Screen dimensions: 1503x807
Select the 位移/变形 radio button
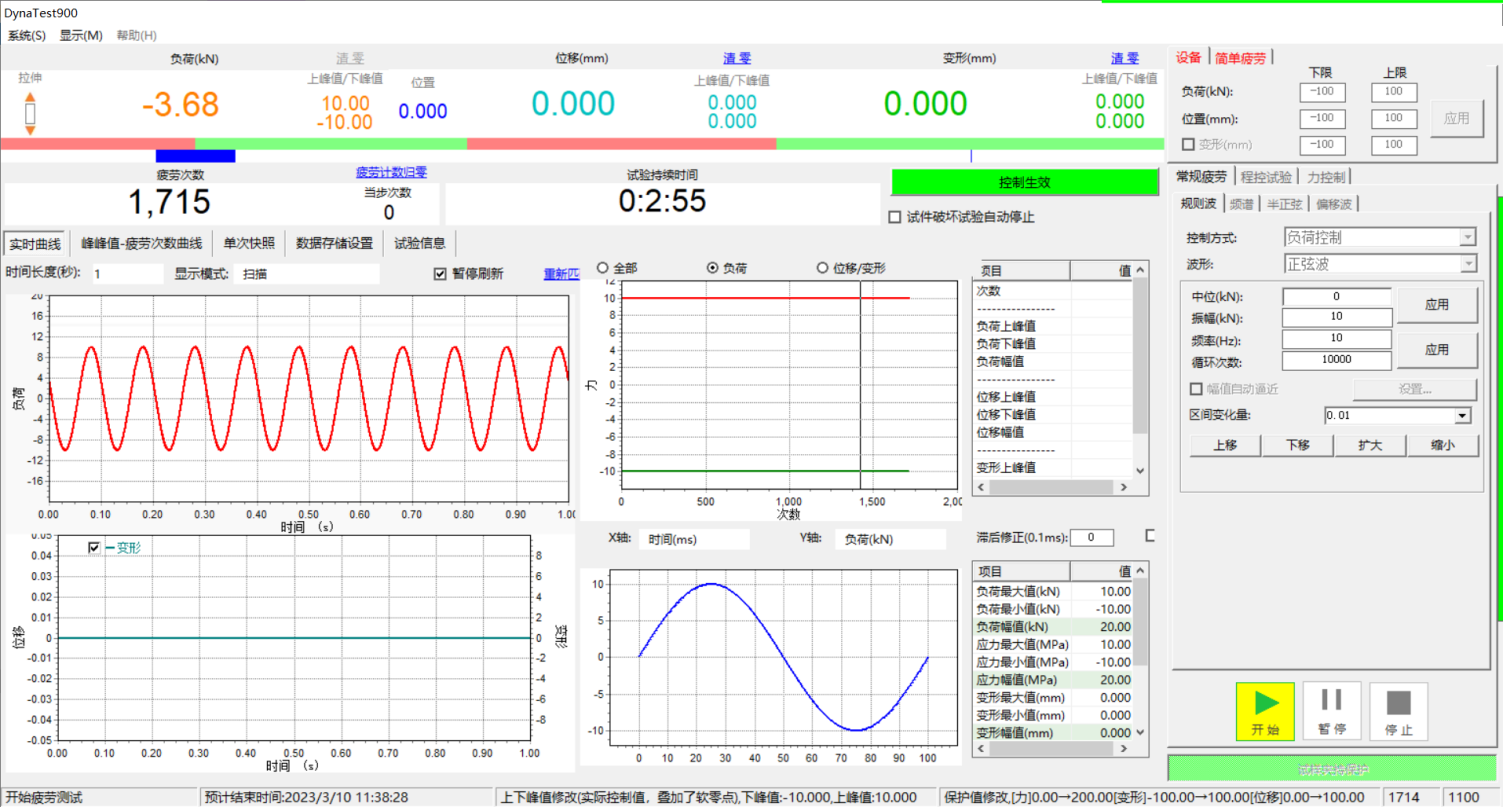[822, 268]
